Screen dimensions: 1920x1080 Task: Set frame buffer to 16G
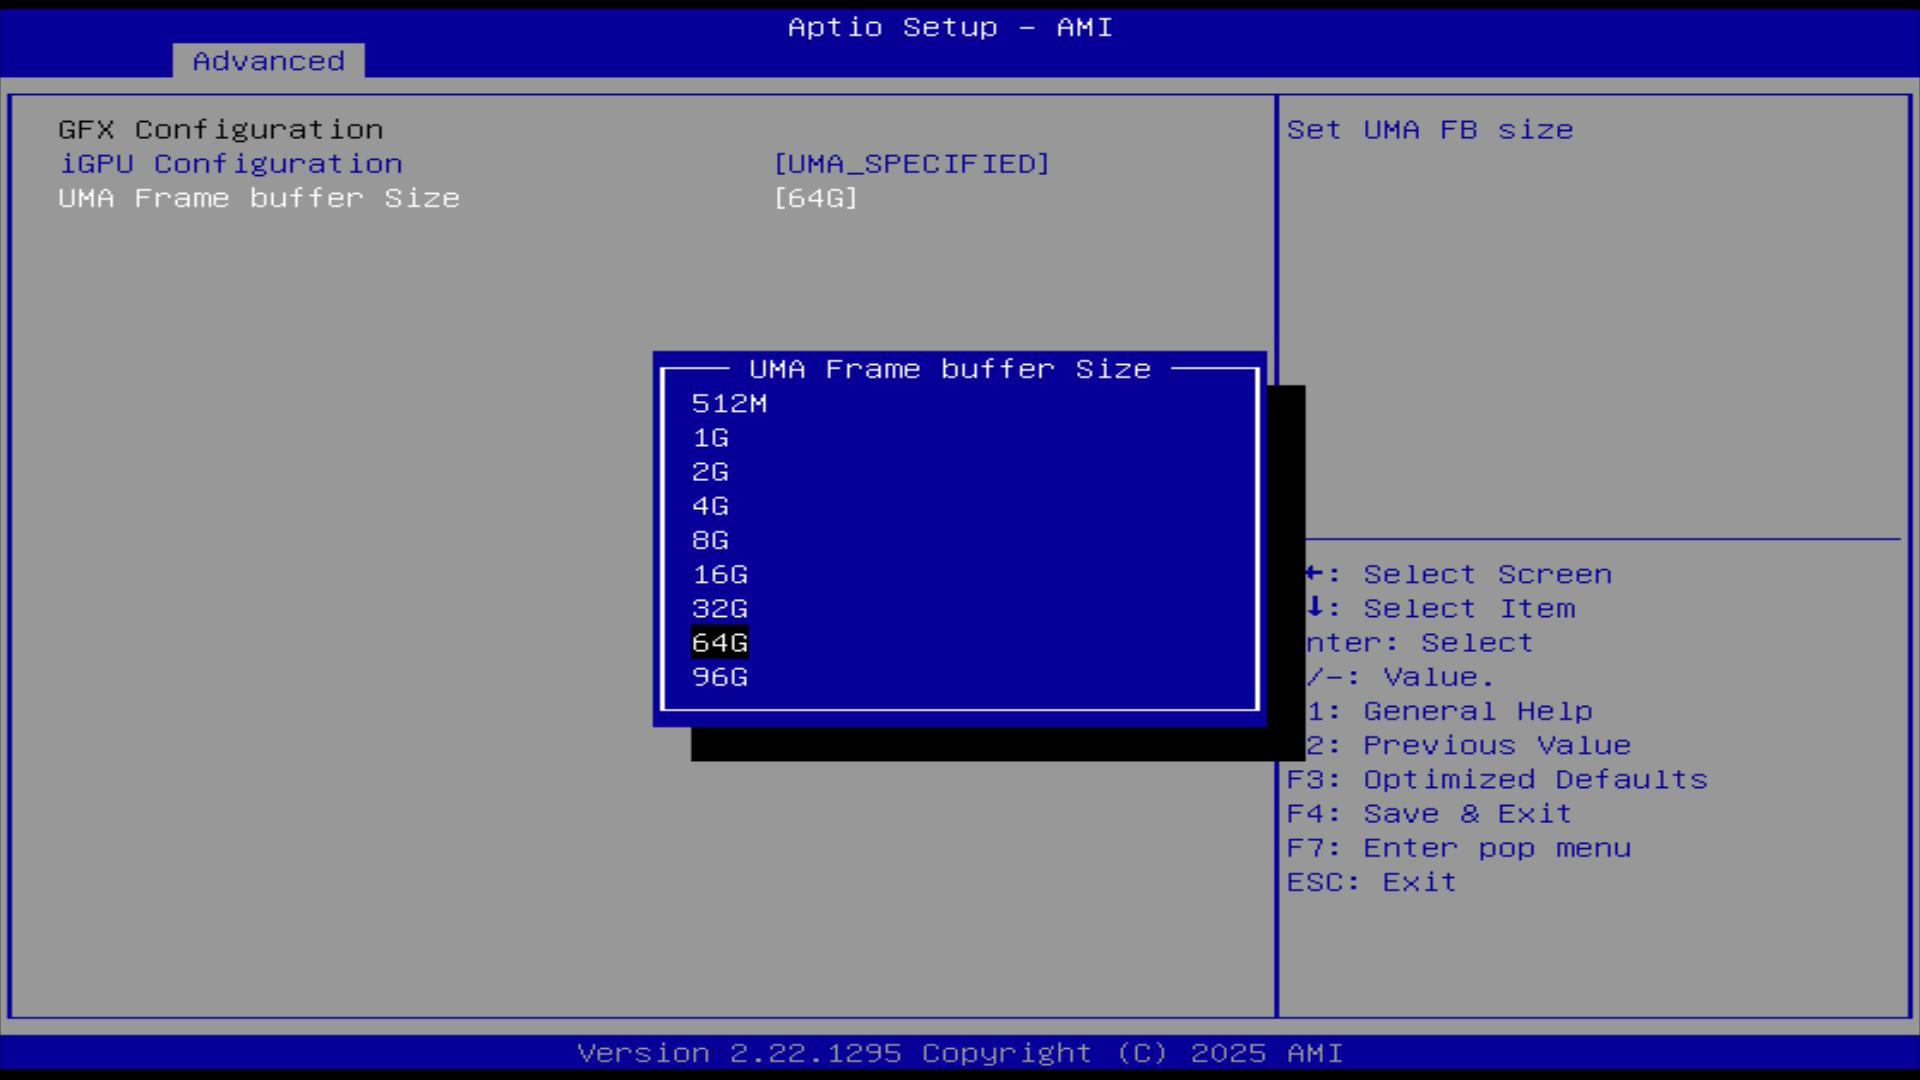720,575
